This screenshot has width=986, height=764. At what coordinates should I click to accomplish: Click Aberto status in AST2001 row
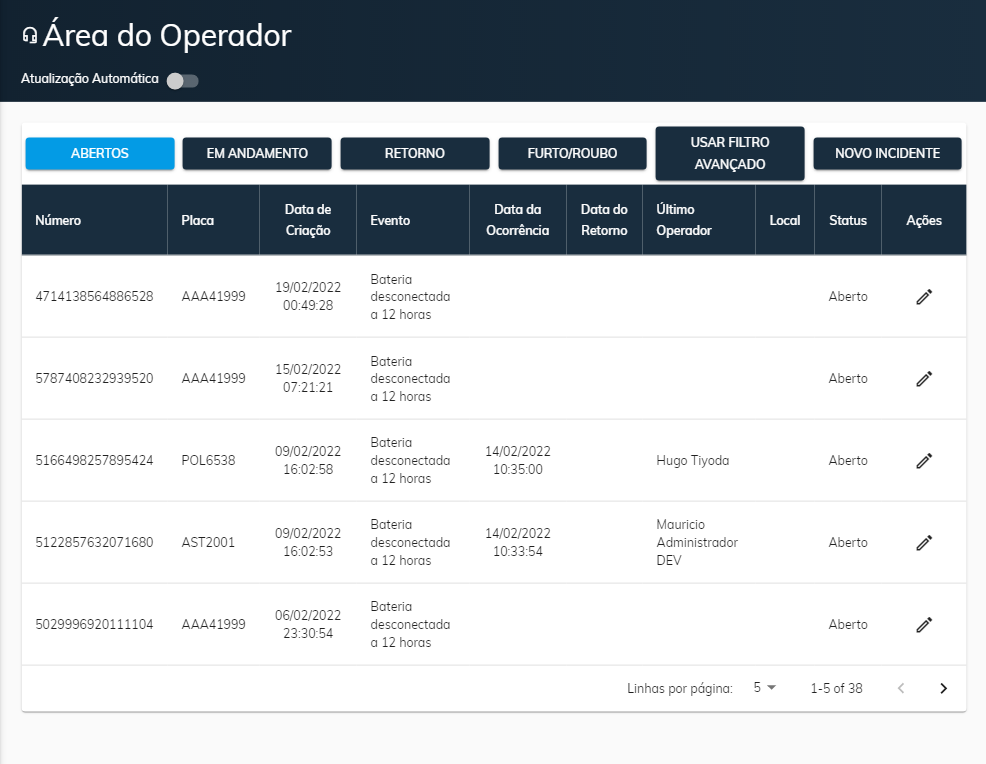click(x=848, y=542)
